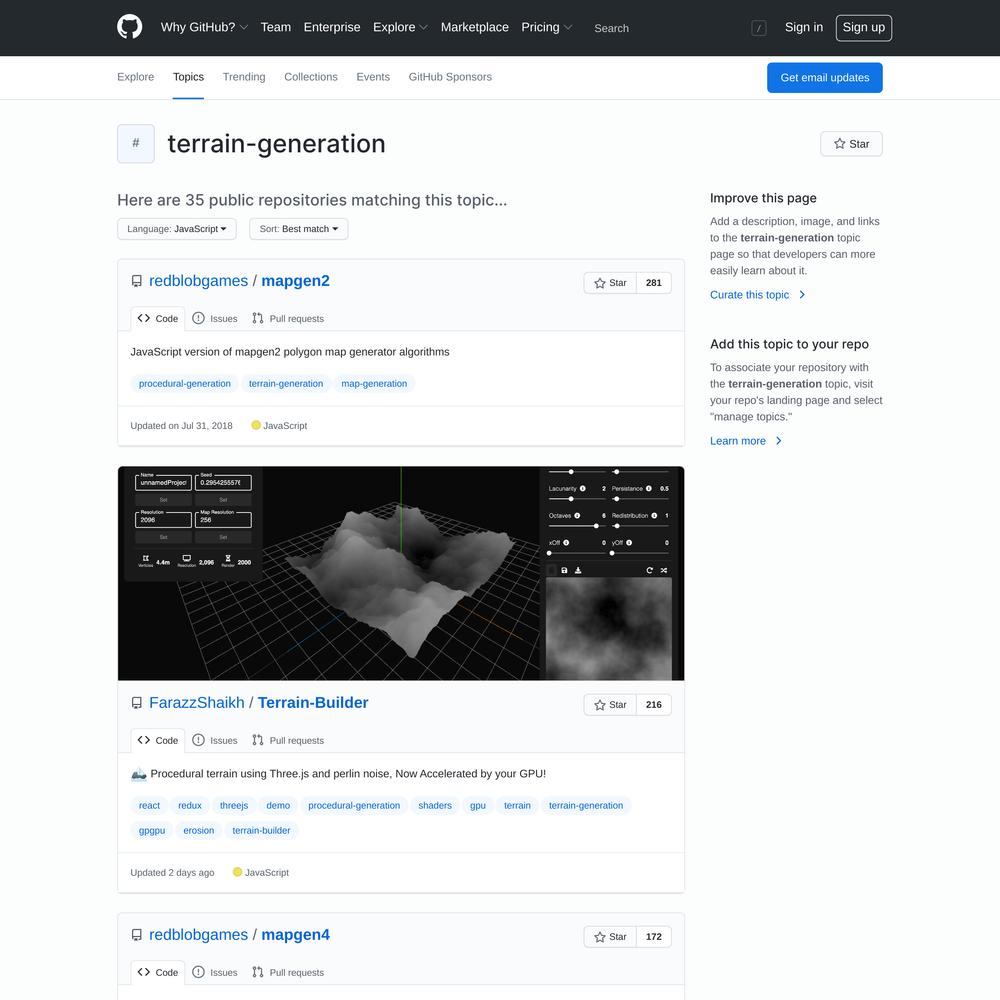
Task: Star the terrain-generation topic
Action: click(x=851, y=144)
